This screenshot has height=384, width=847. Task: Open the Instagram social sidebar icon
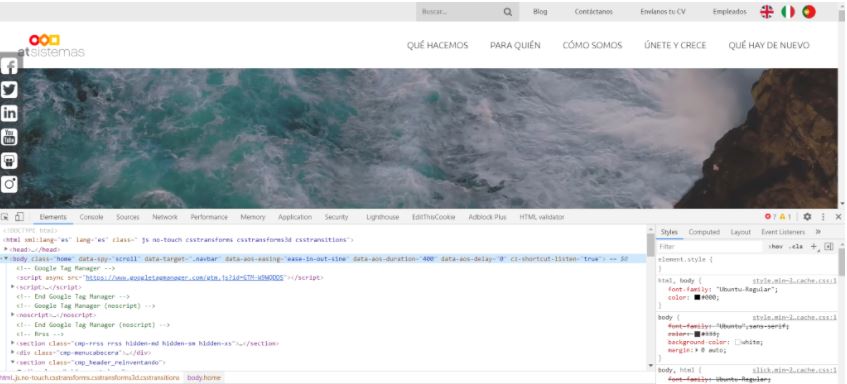tap(9, 184)
